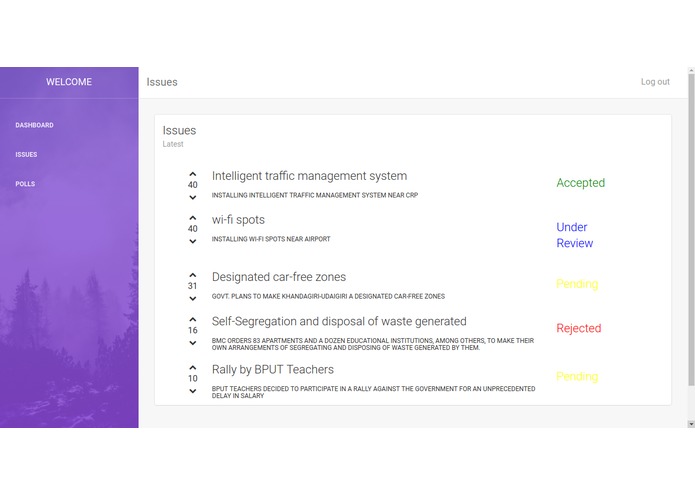Upvote the Designated car-free zones issue
The width and height of the screenshot is (695, 494).
click(x=192, y=276)
